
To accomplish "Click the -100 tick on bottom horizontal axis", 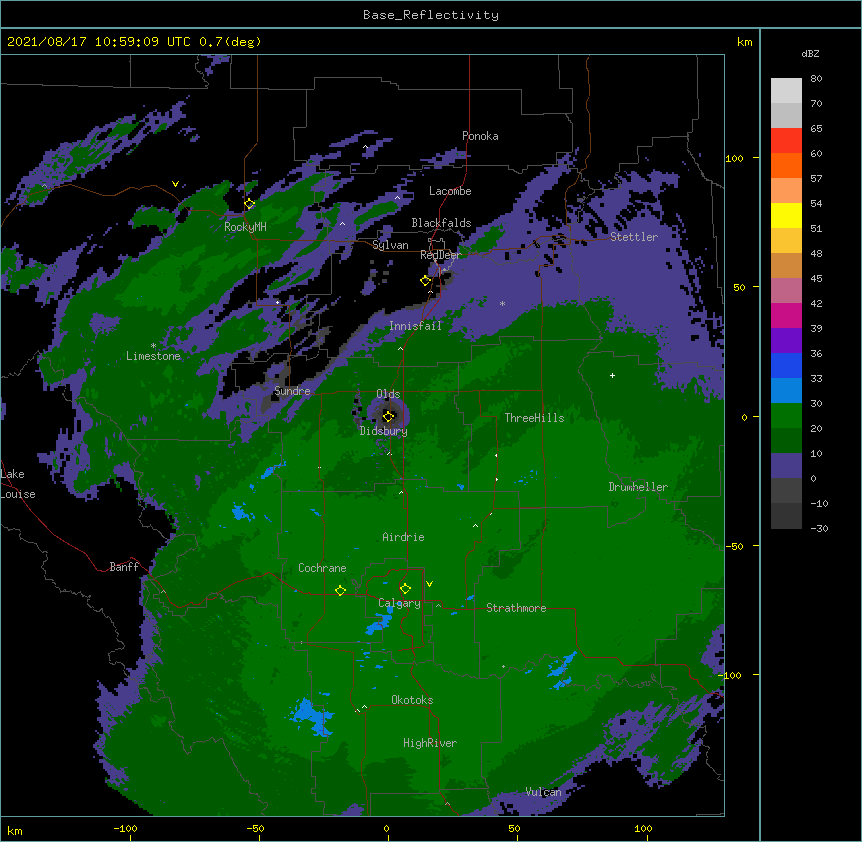I will coord(126,829).
